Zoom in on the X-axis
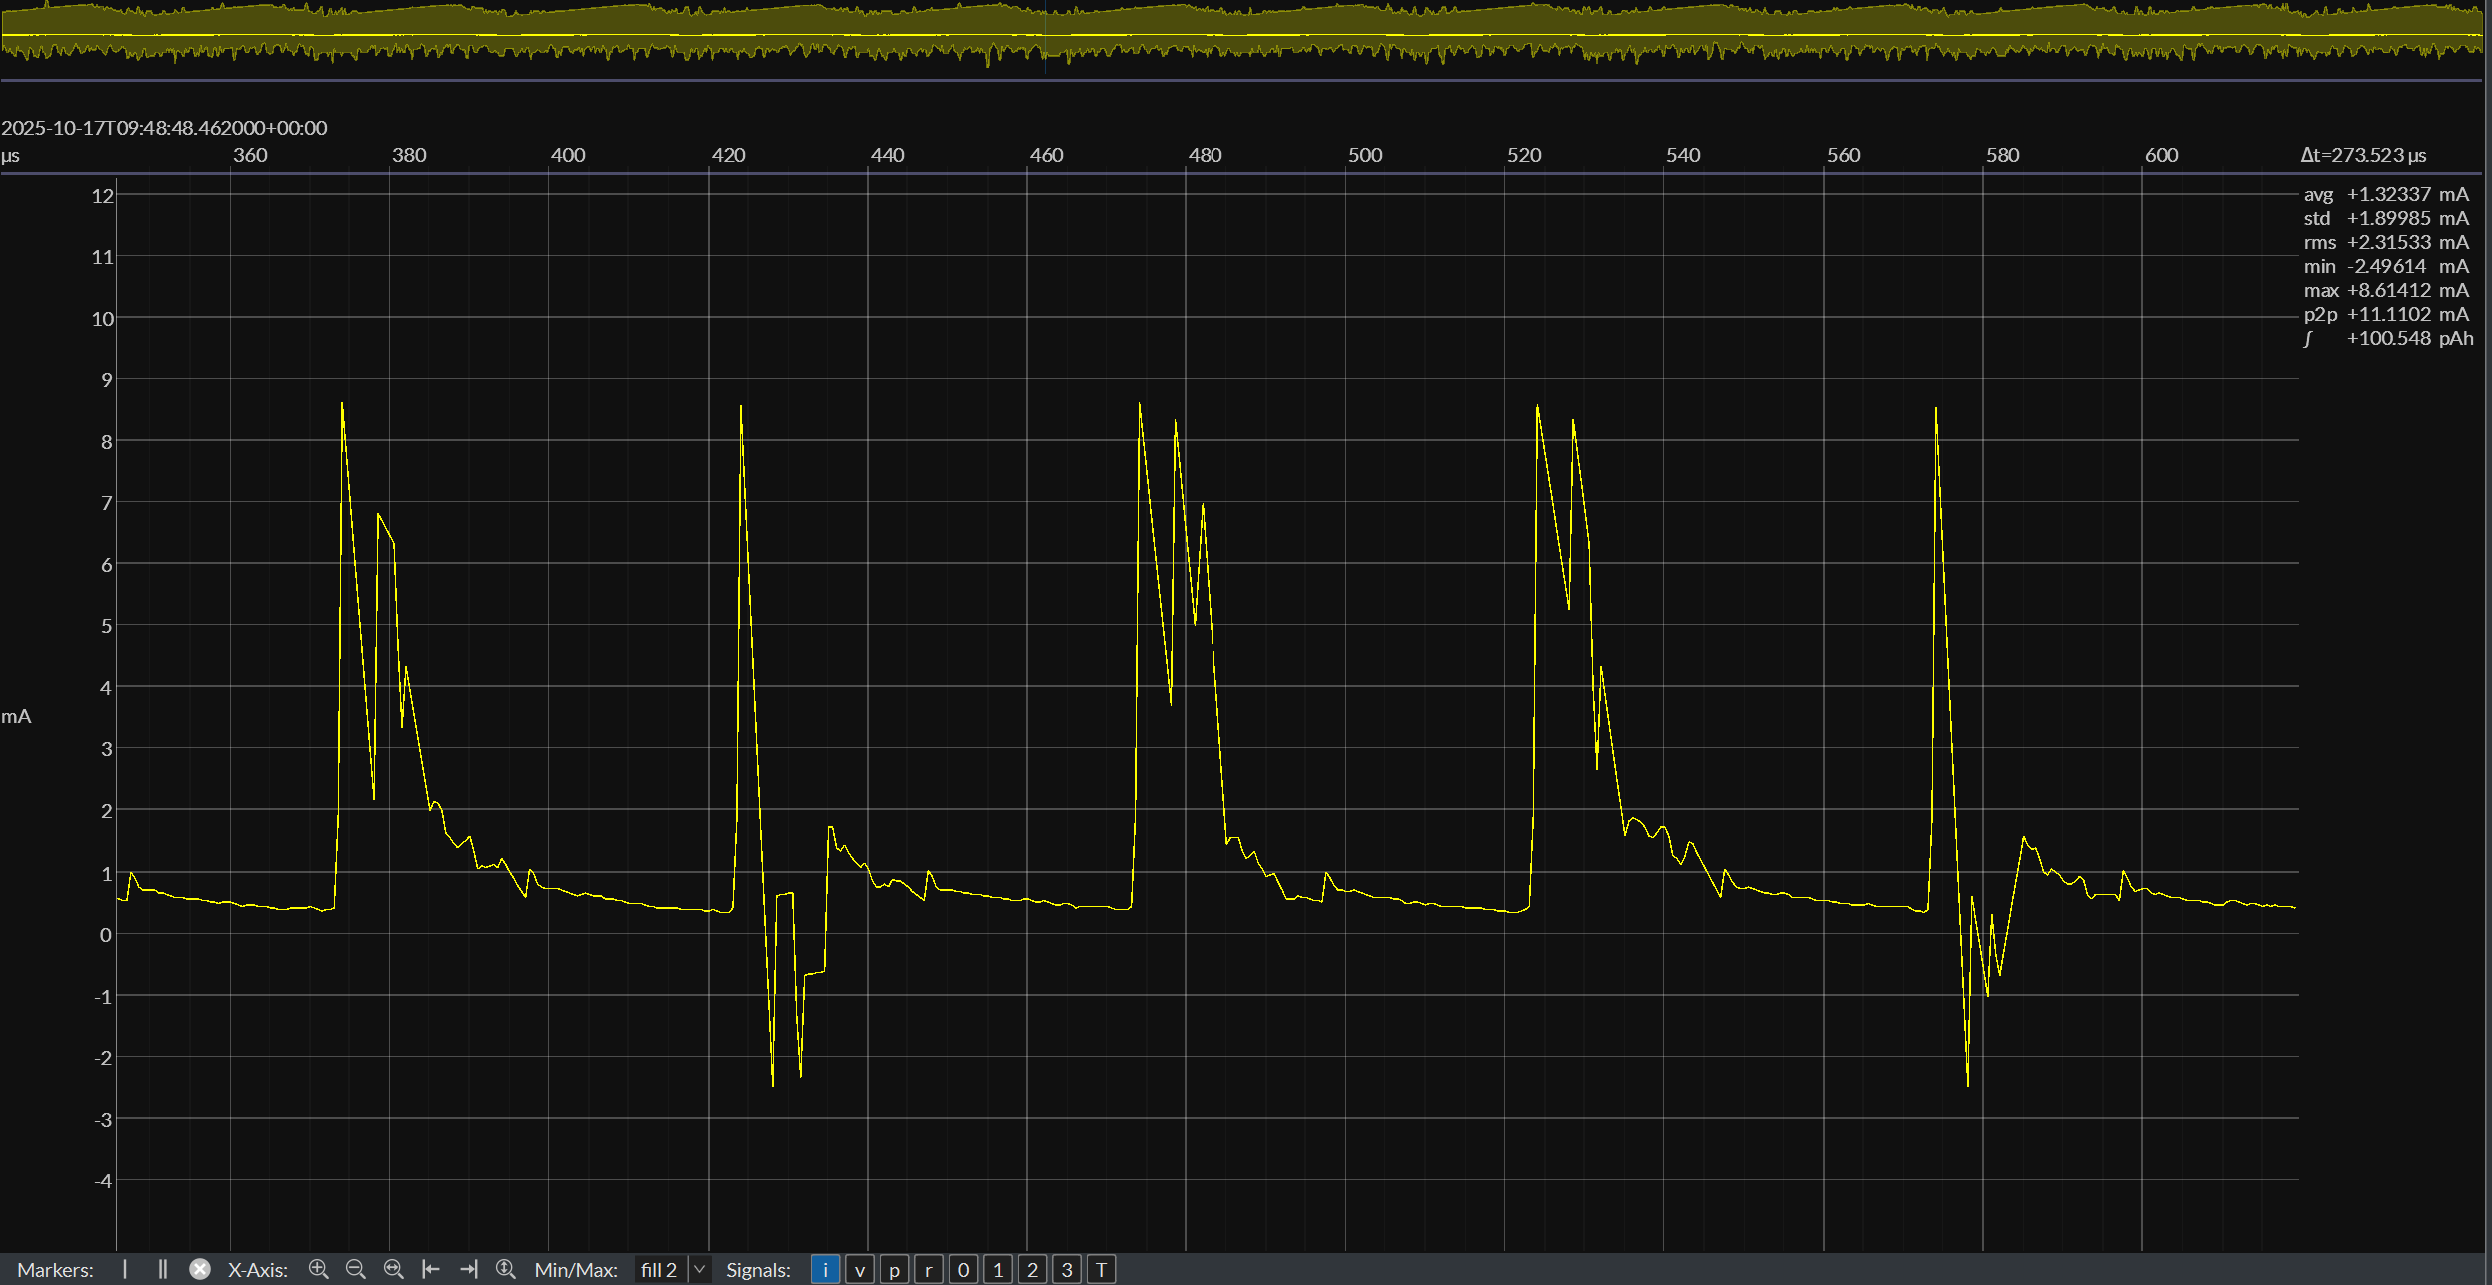 click(319, 1269)
